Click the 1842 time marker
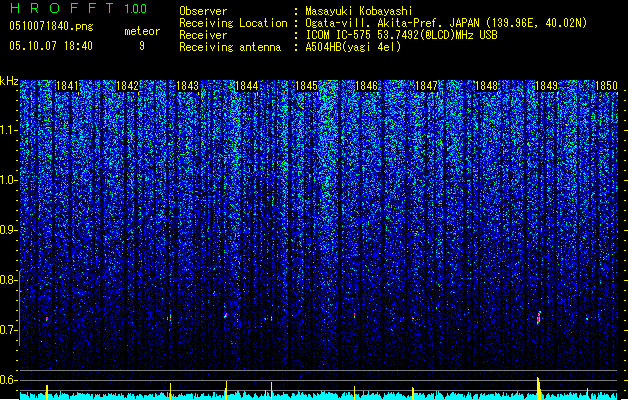The width and height of the screenshot is (629, 400). [127, 86]
